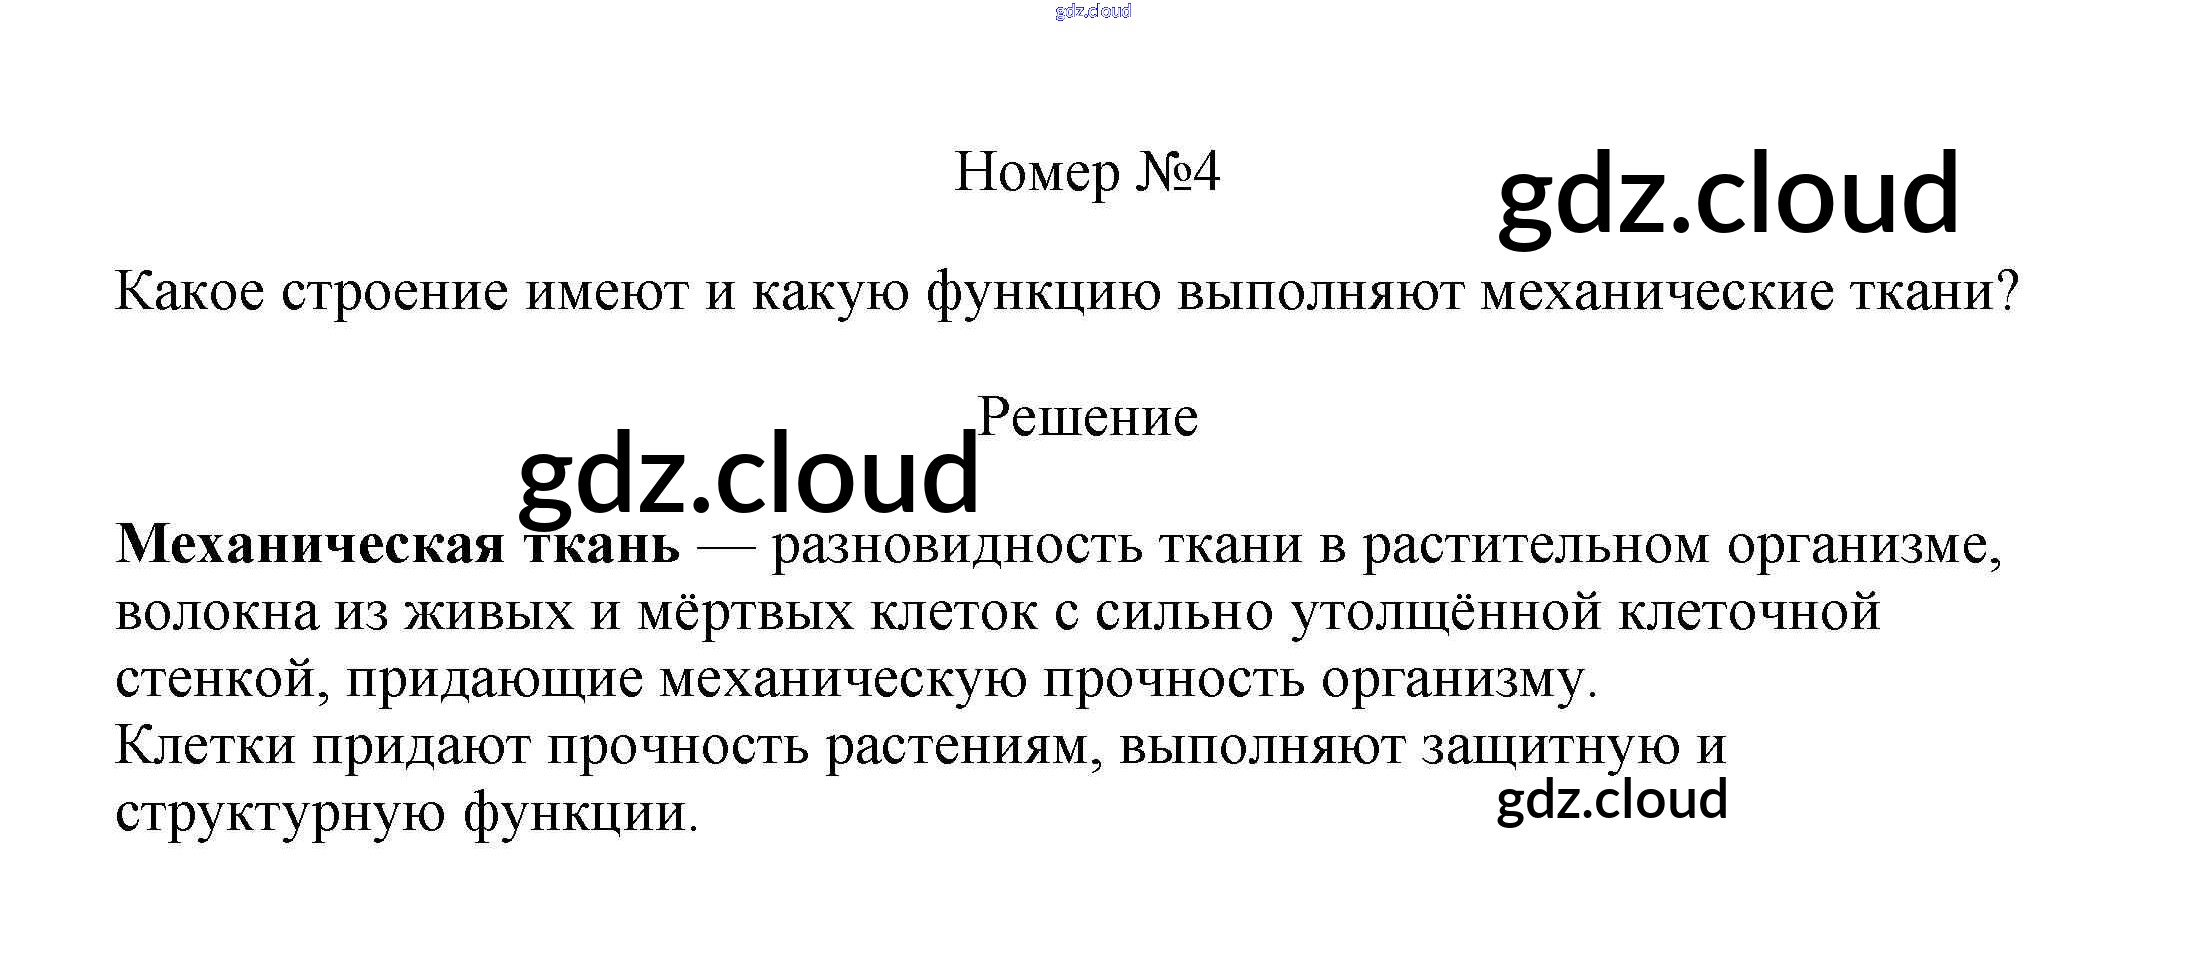Image resolution: width=2186 pixels, height=977 pixels.
Task: Click the word 'структурную' on the last line
Action: [x=280, y=812]
